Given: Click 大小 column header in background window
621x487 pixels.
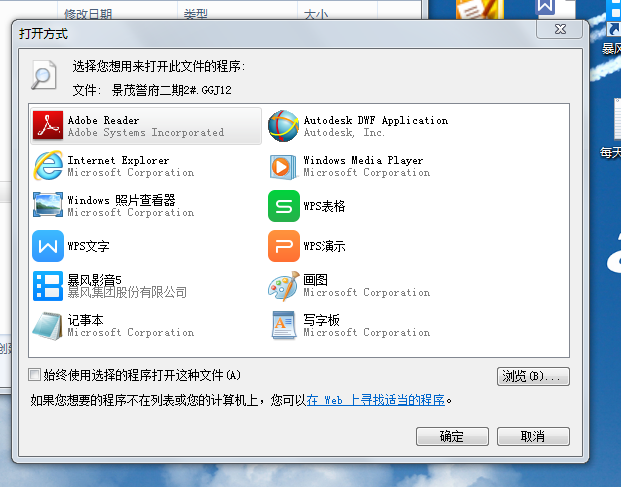Looking at the screenshot, I should pyautogui.click(x=316, y=14).
